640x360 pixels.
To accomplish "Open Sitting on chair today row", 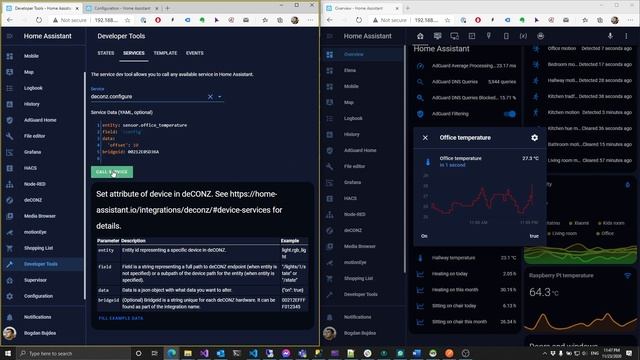I will coord(466,306).
